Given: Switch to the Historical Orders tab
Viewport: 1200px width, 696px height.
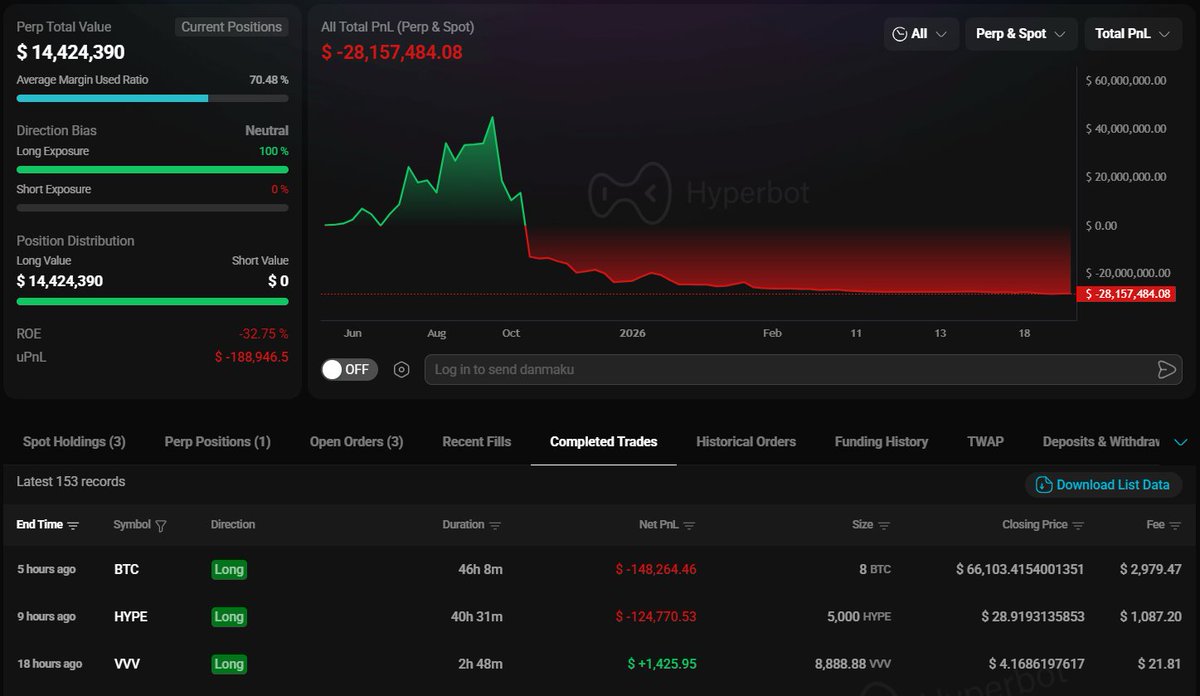Looking at the screenshot, I should [x=746, y=441].
